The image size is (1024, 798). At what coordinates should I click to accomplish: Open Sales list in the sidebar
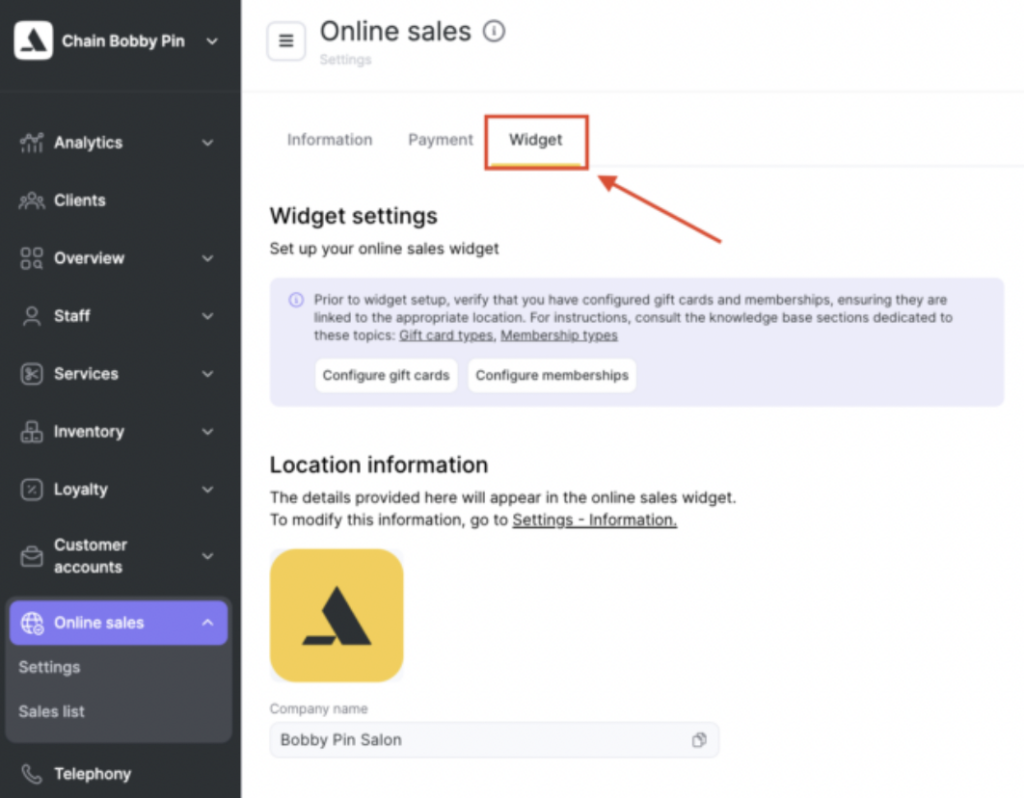coord(52,712)
